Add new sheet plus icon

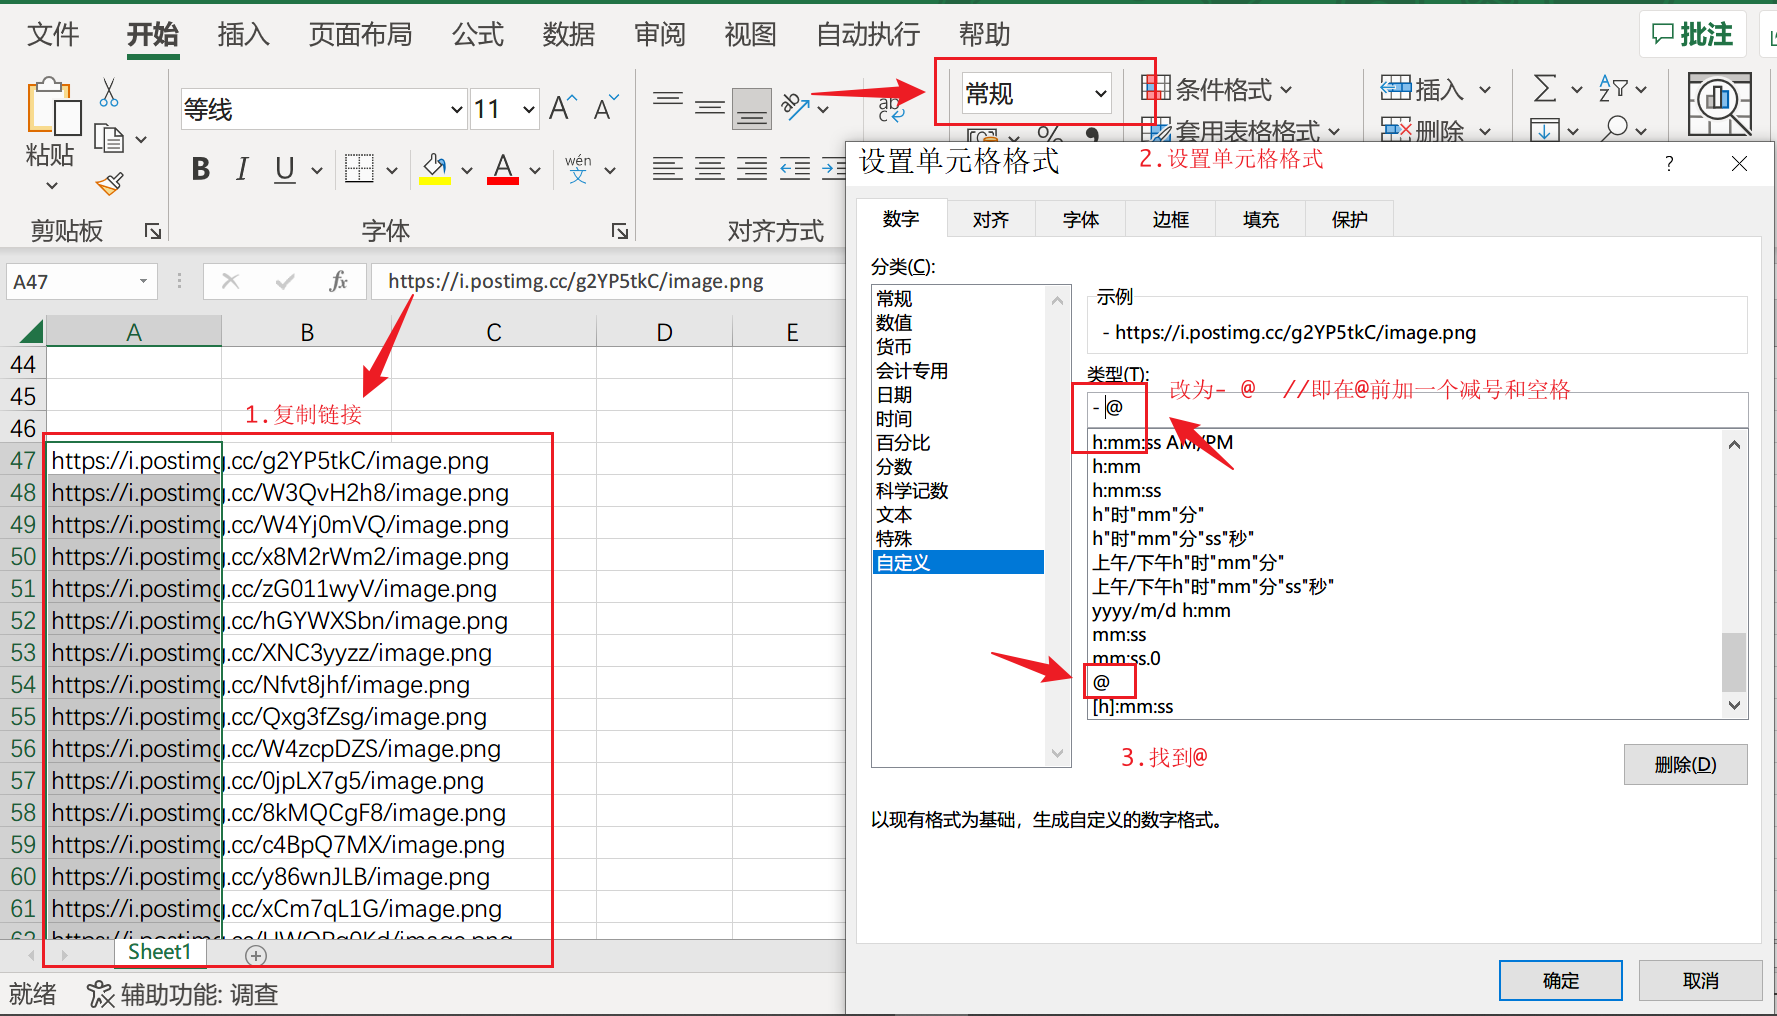click(256, 956)
